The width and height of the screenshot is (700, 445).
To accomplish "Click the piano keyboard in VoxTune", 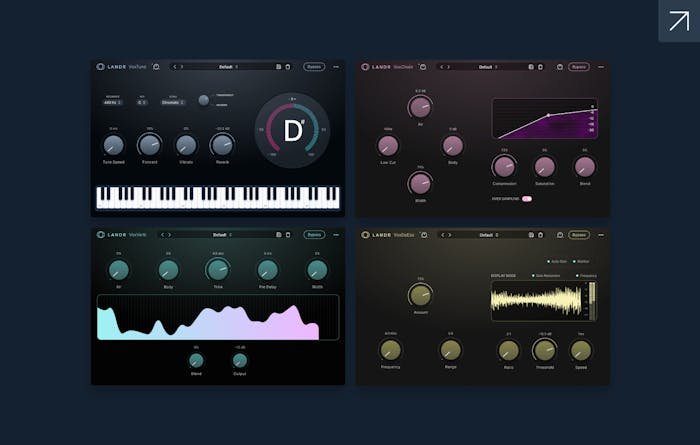I will point(218,197).
